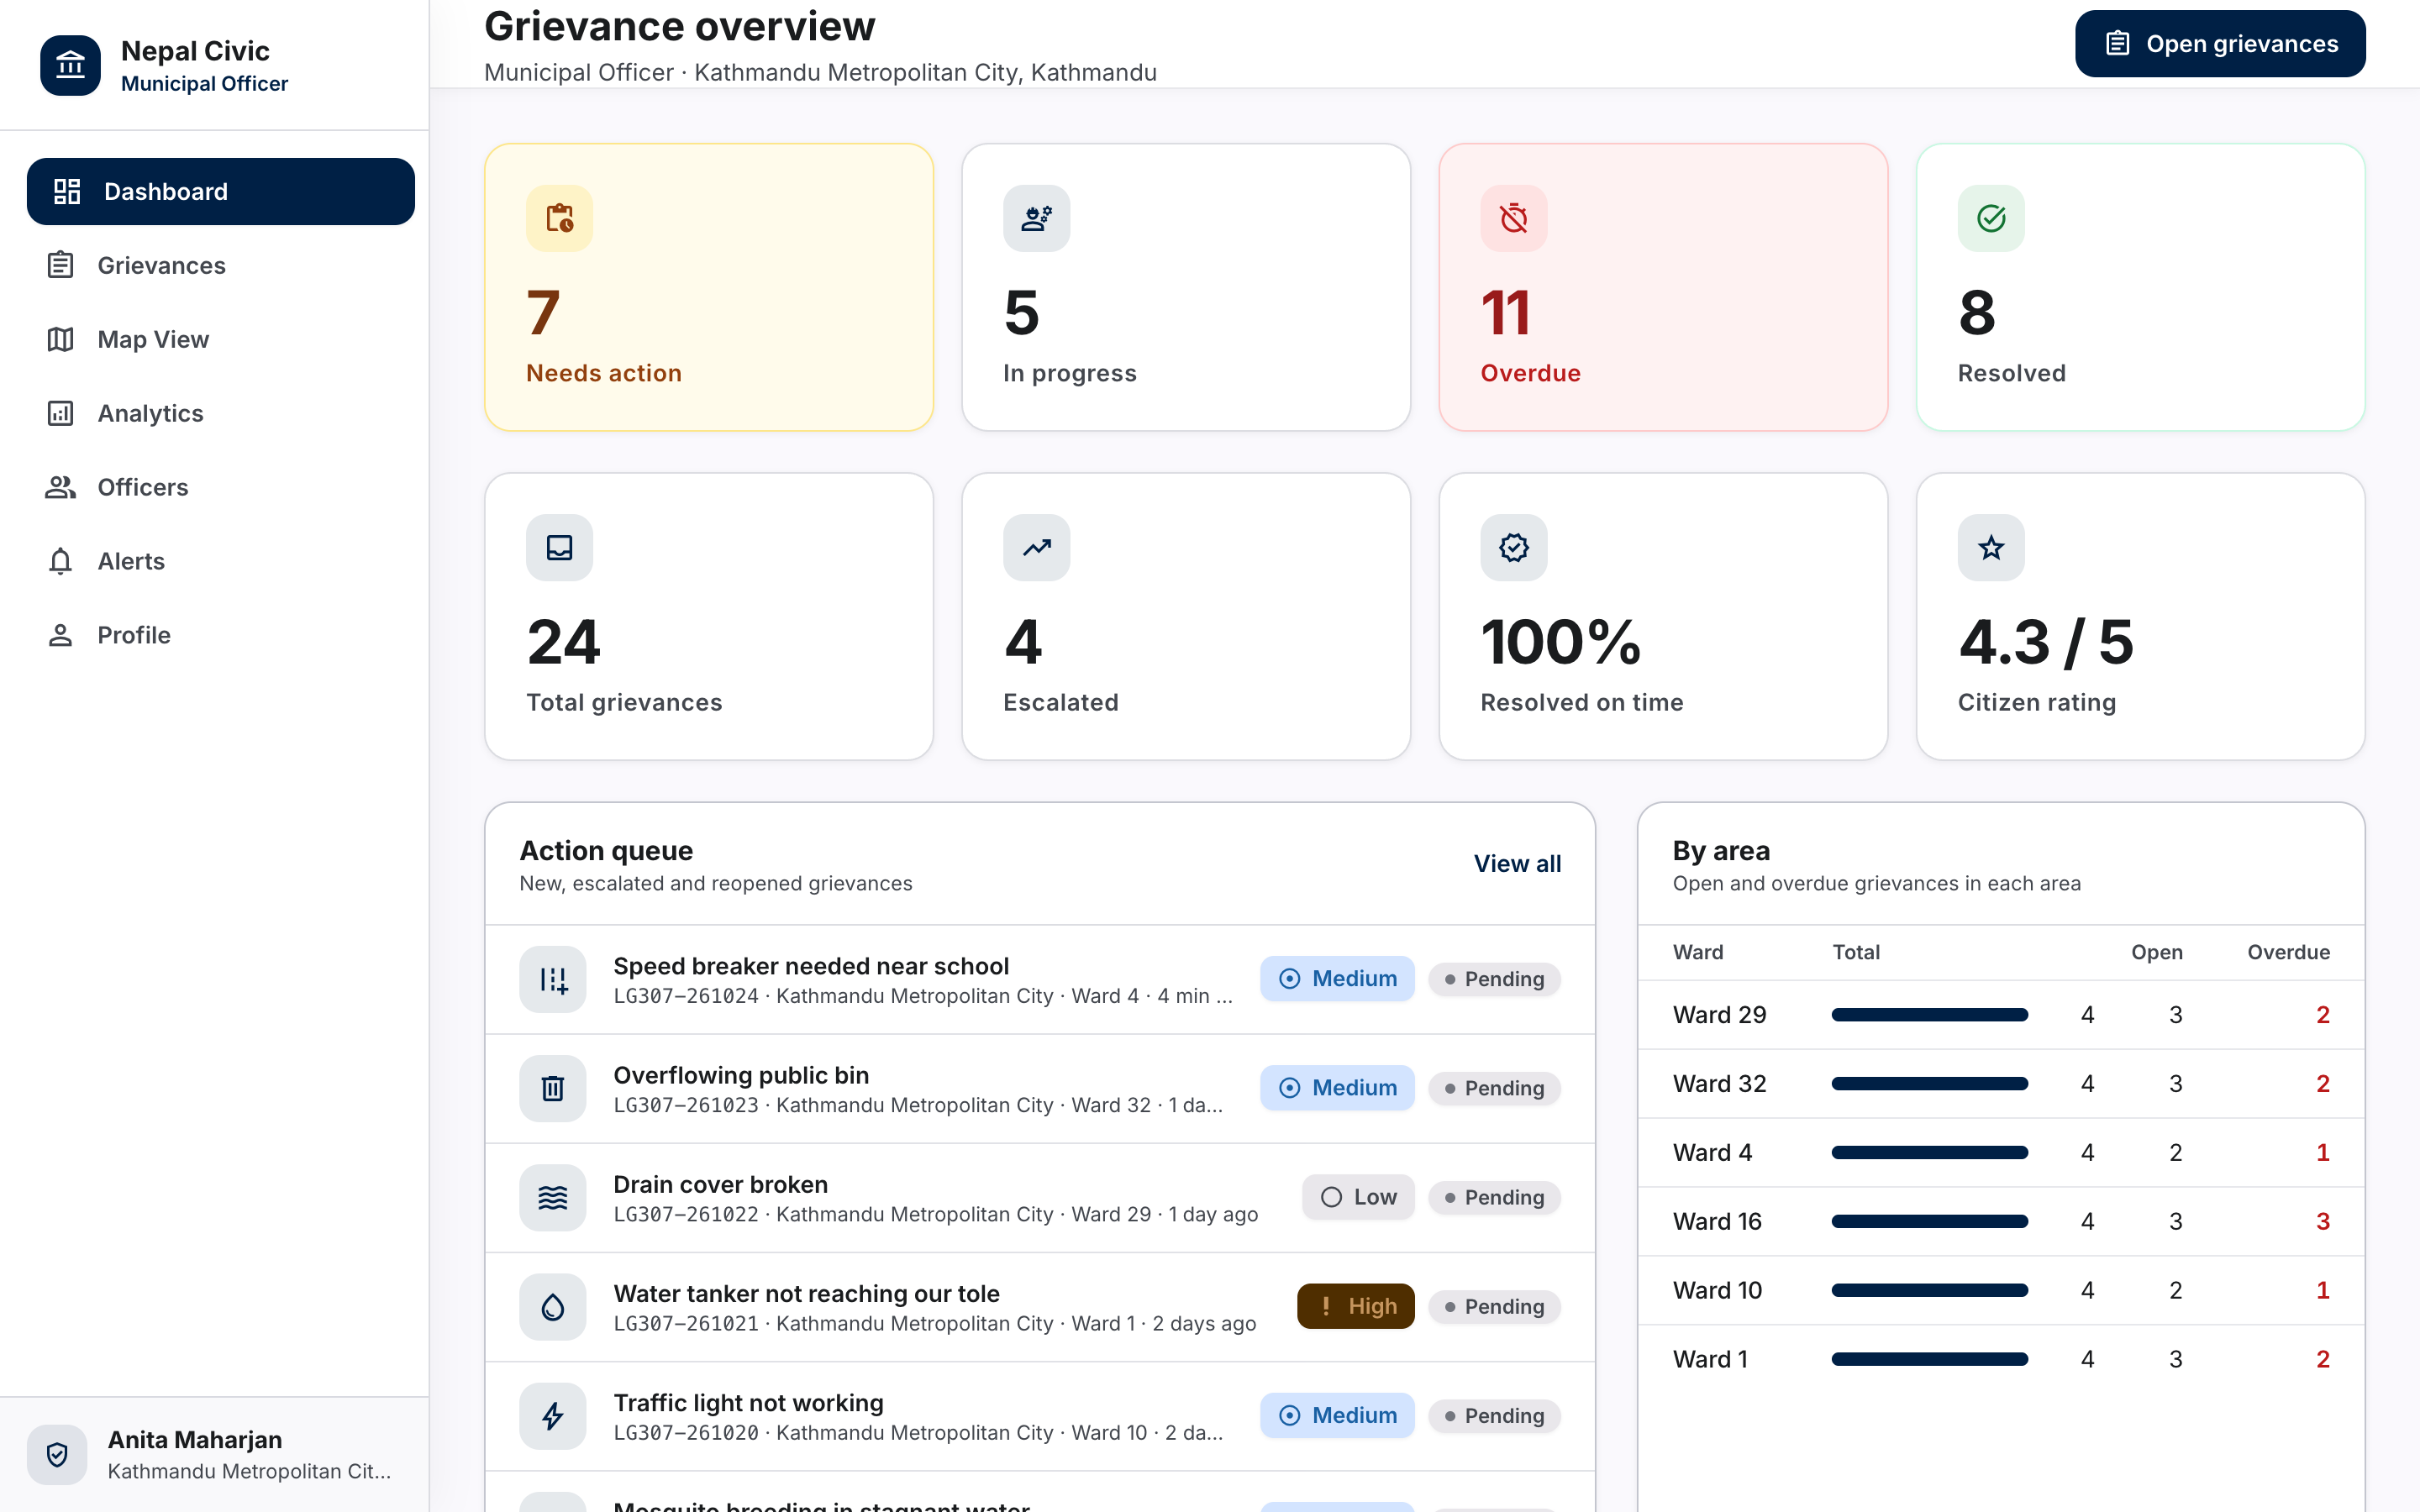Click the Alerts bell icon in sidebar
The width and height of the screenshot is (2420, 1512).
(x=61, y=561)
